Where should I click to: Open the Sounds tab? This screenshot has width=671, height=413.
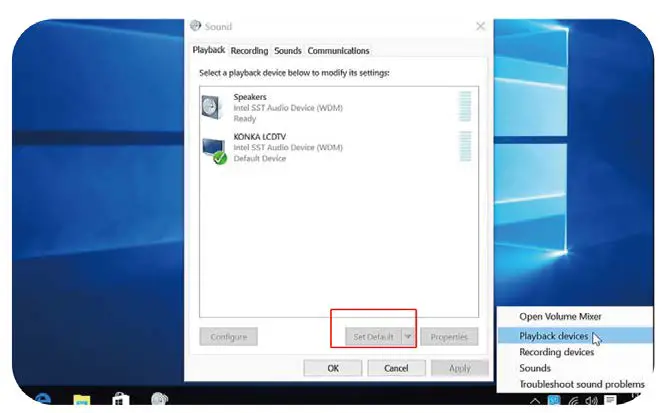pos(288,51)
